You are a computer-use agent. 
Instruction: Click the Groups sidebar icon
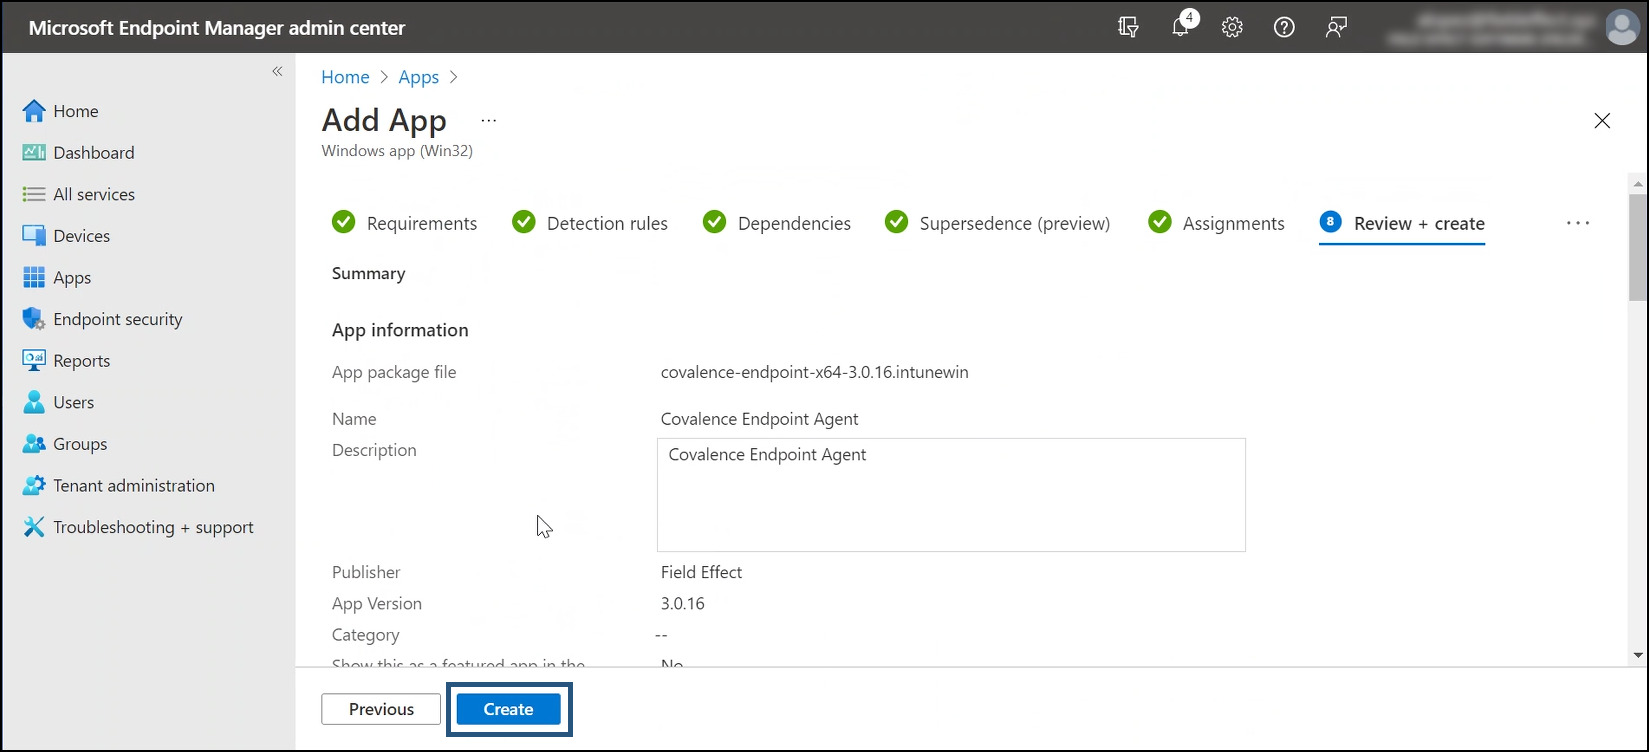(34, 444)
